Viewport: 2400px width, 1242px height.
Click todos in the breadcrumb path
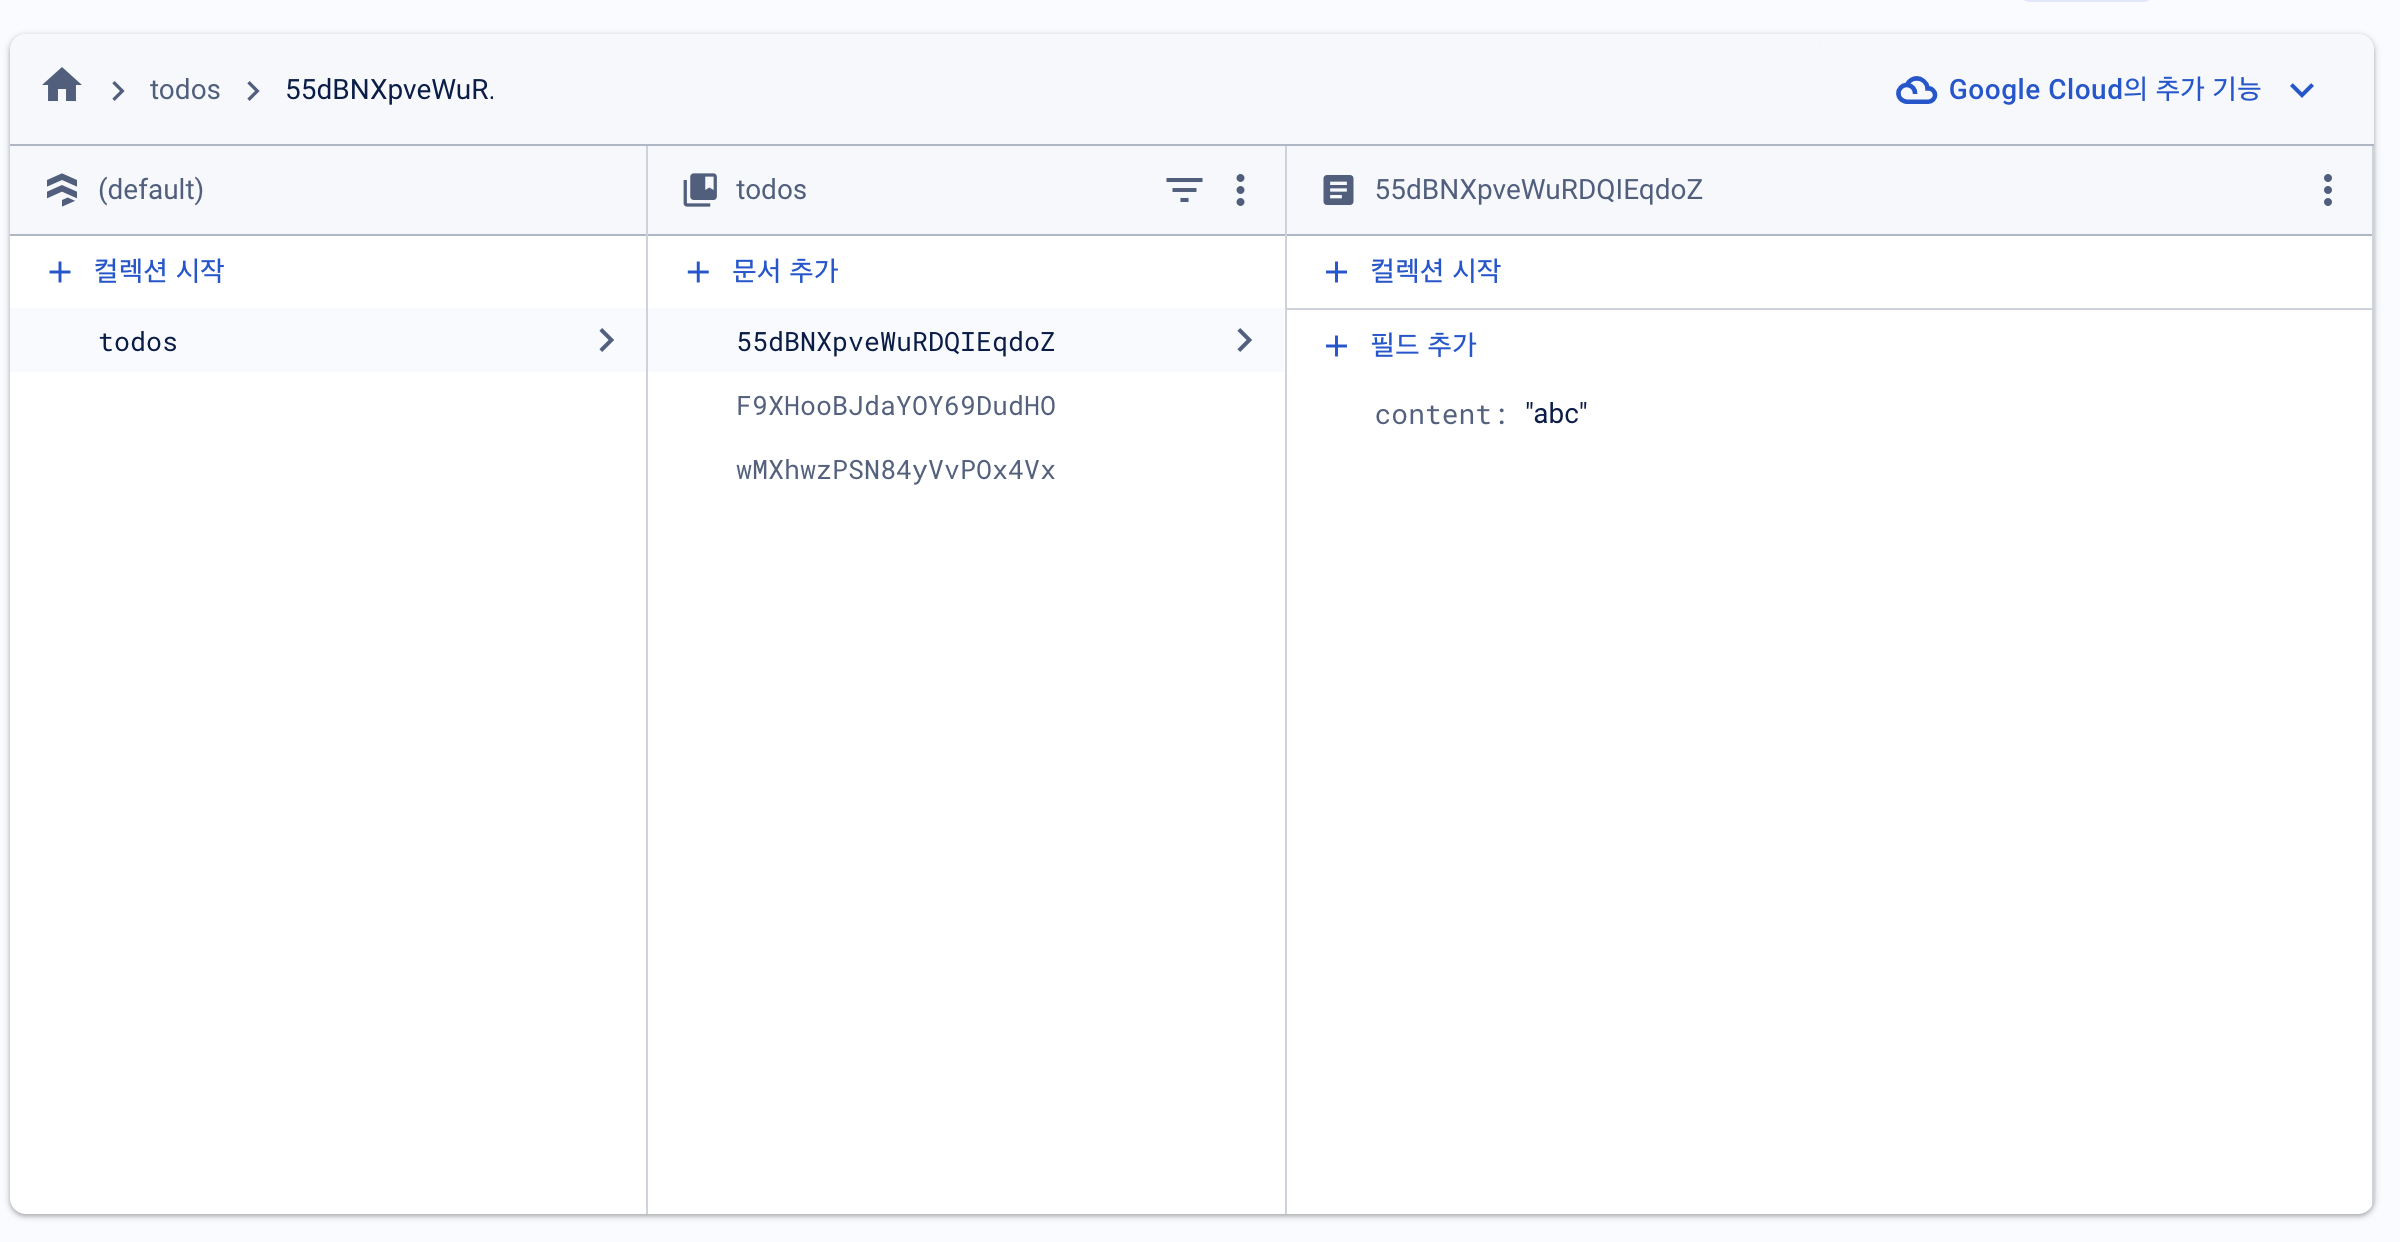(x=185, y=90)
